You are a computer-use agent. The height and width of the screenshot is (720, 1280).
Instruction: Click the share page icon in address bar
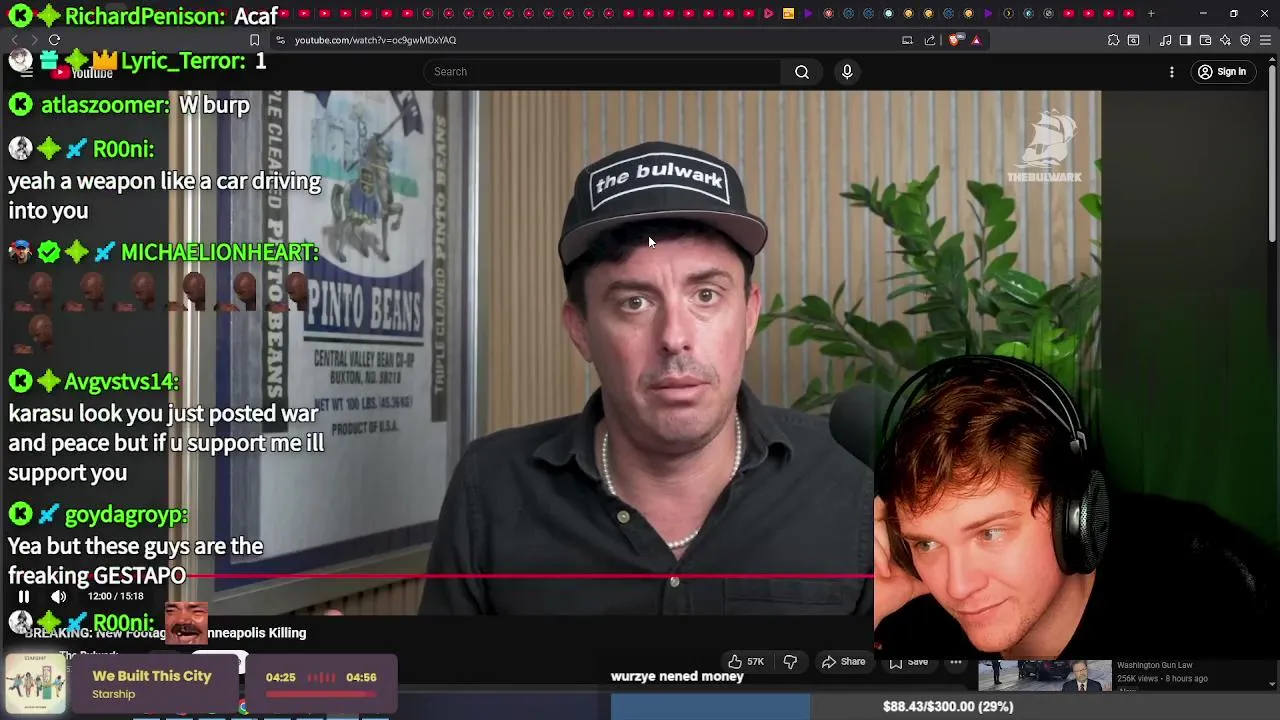pyautogui.click(x=930, y=40)
